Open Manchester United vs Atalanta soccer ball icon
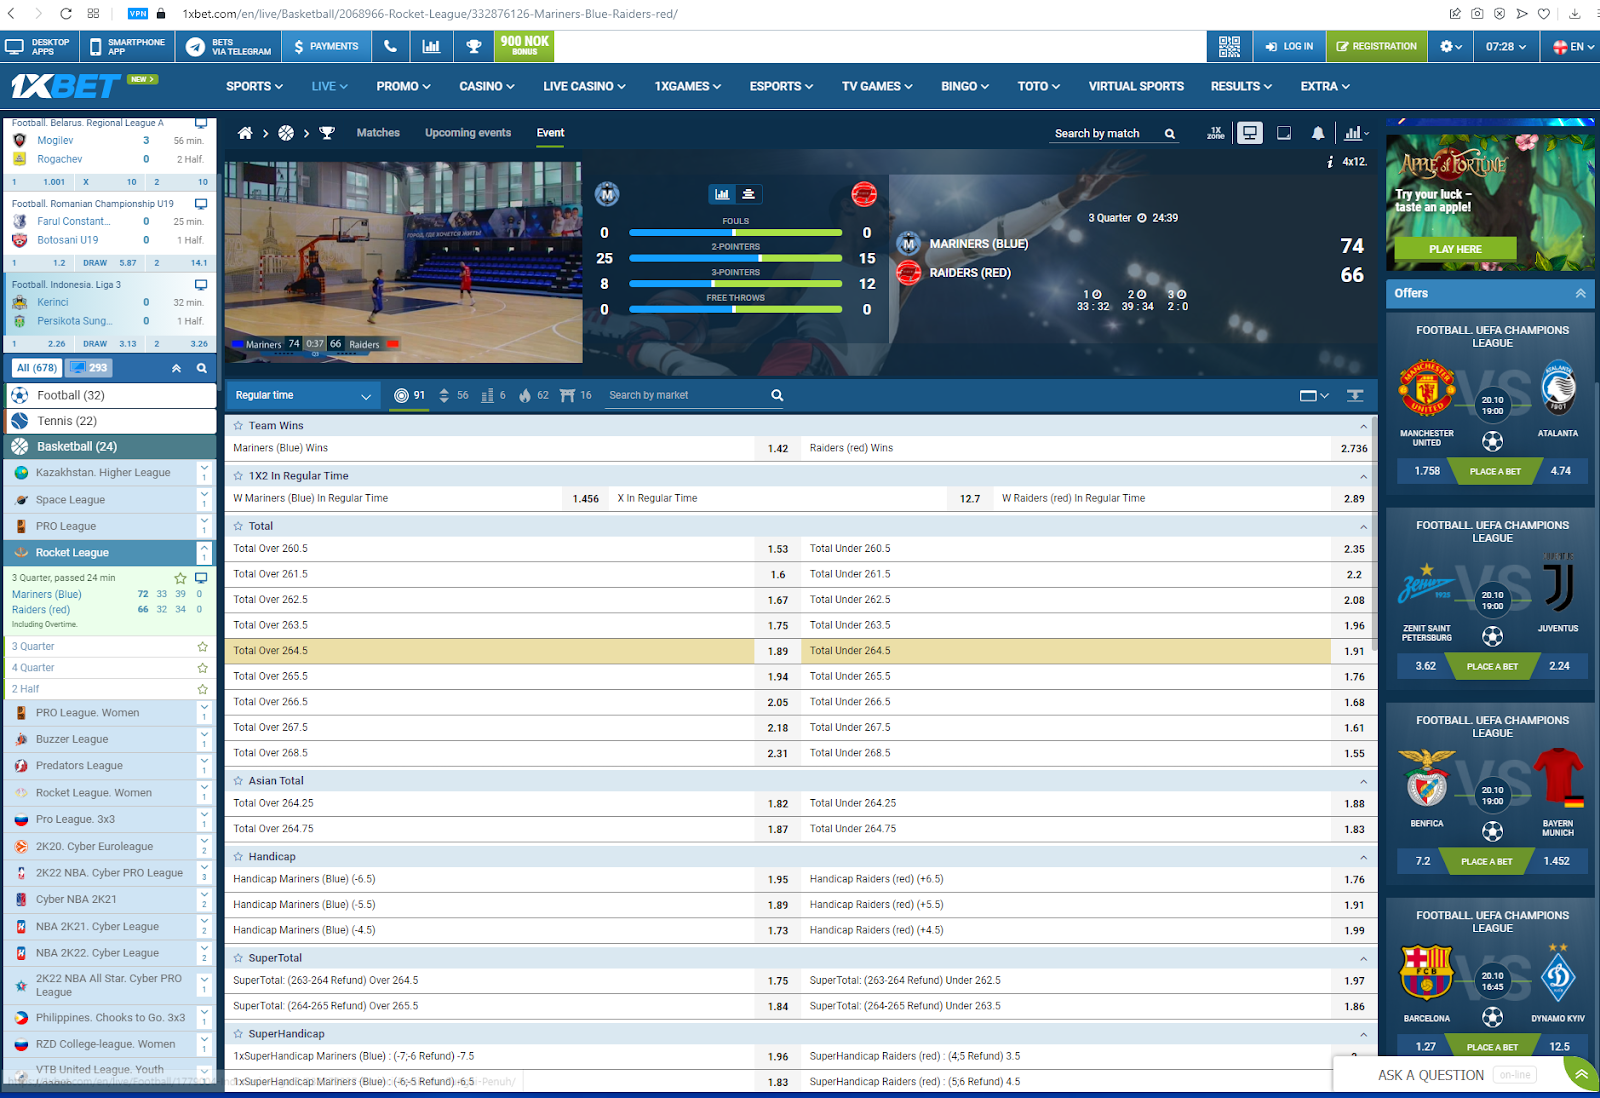The height and width of the screenshot is (1098, 1600). tap(1492, 441)
